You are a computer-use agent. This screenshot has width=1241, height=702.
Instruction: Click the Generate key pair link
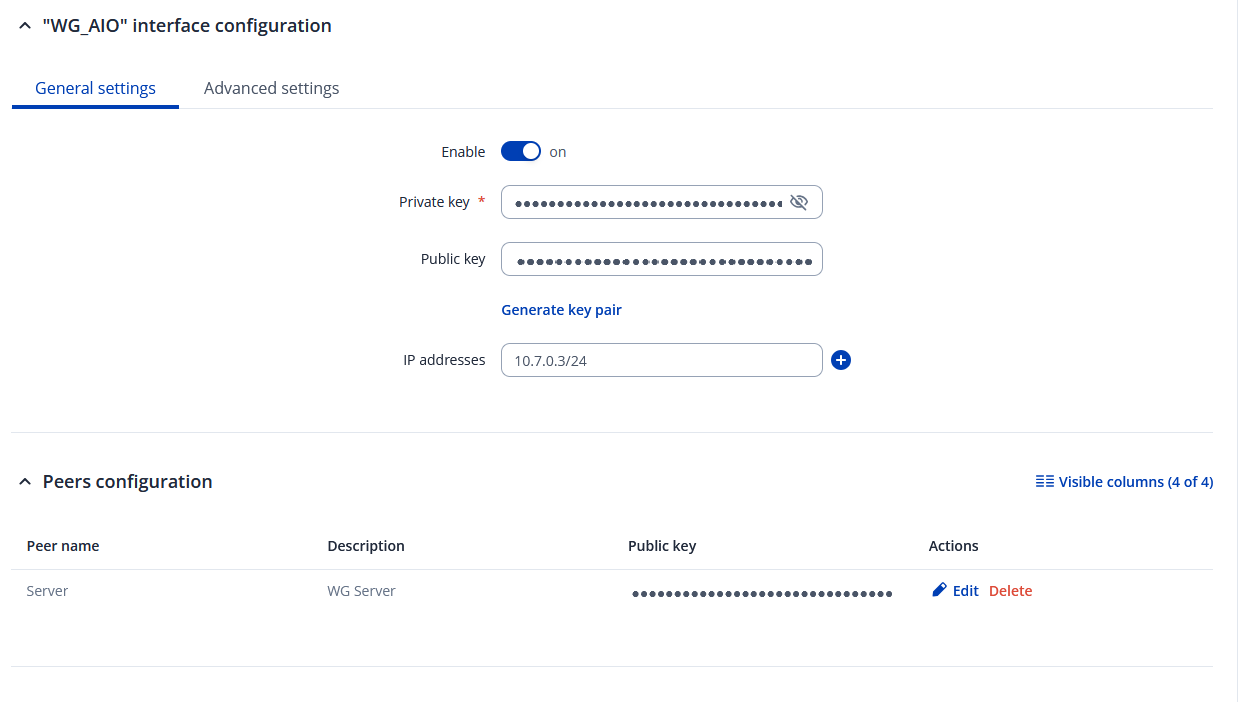[x=561, y=310]
